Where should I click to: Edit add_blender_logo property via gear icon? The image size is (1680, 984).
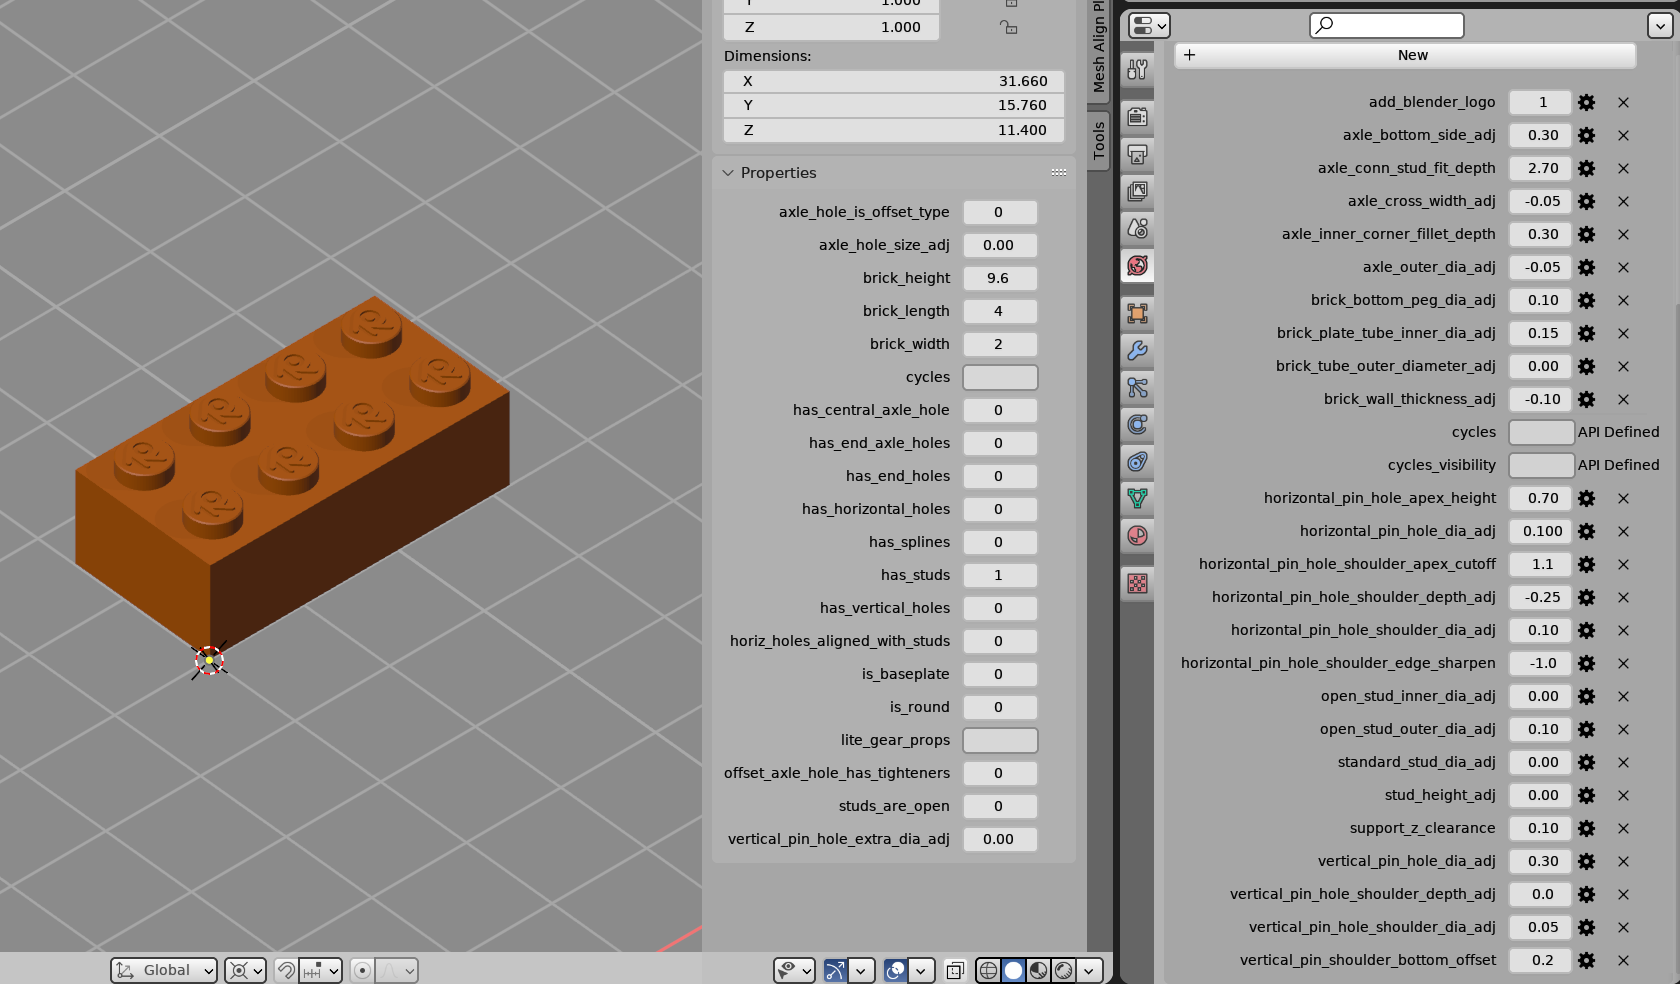1586,102
